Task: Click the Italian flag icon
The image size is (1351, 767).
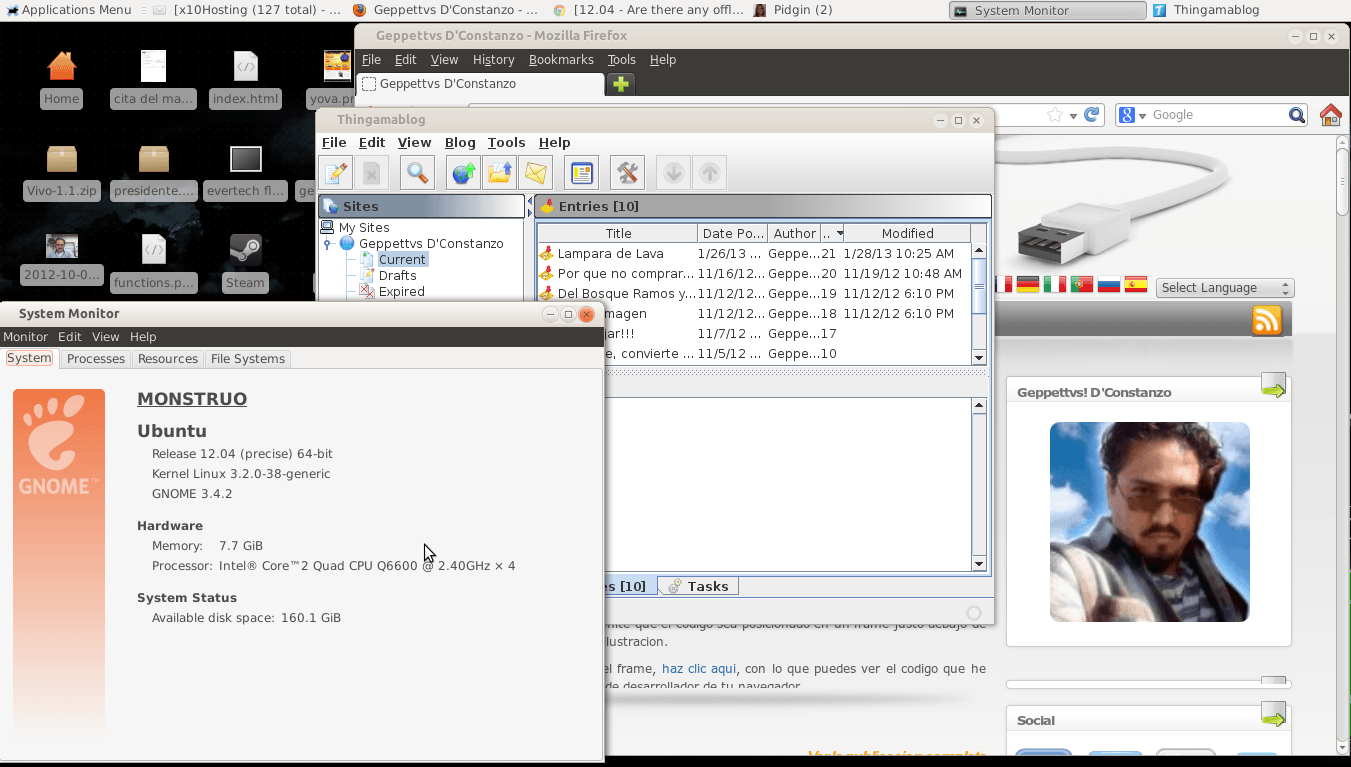Action: (1054, 284)
